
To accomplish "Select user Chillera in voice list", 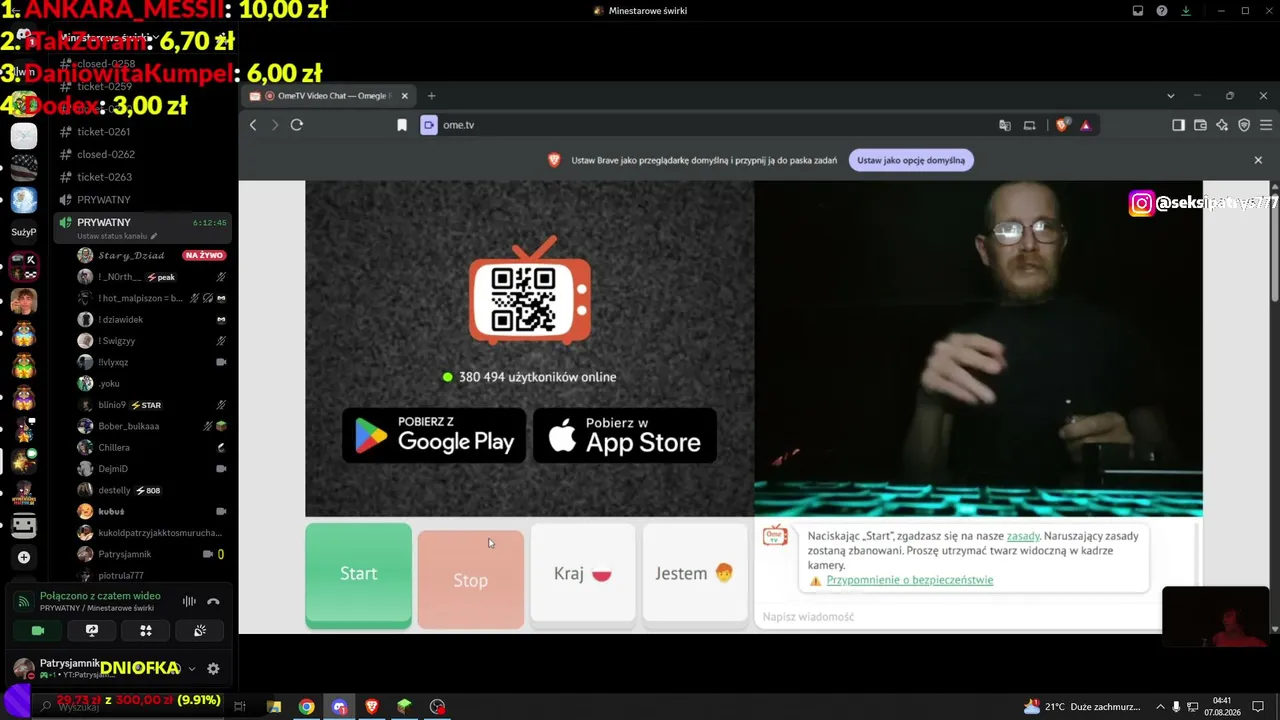I will [x=114, y=447].
